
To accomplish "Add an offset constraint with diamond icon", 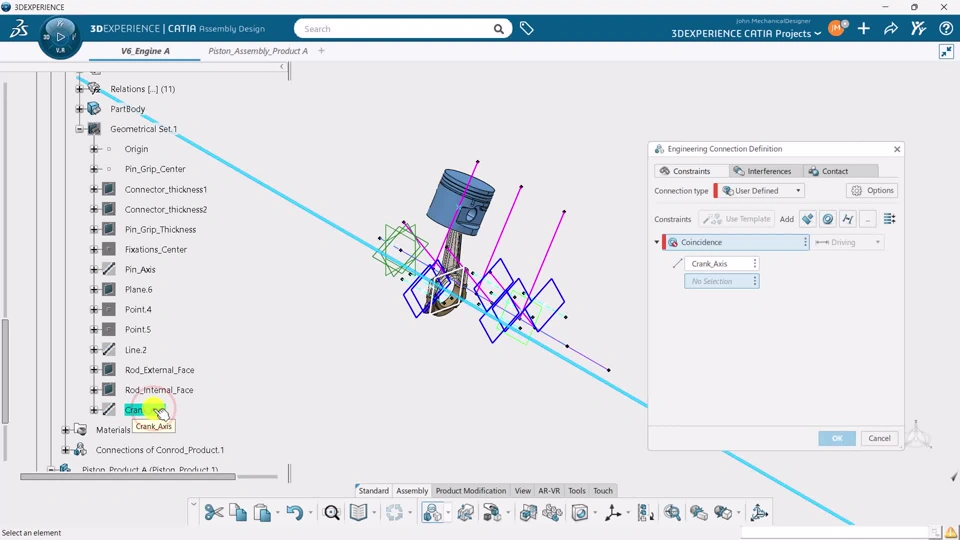I will pyautogui.click(x=808, y=219).
